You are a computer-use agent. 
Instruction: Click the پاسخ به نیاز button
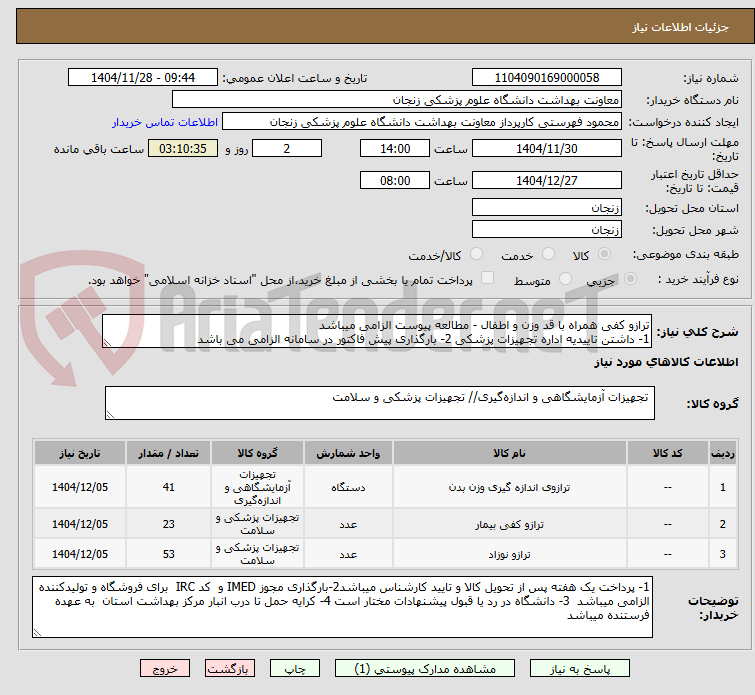(x=580, y=669)
